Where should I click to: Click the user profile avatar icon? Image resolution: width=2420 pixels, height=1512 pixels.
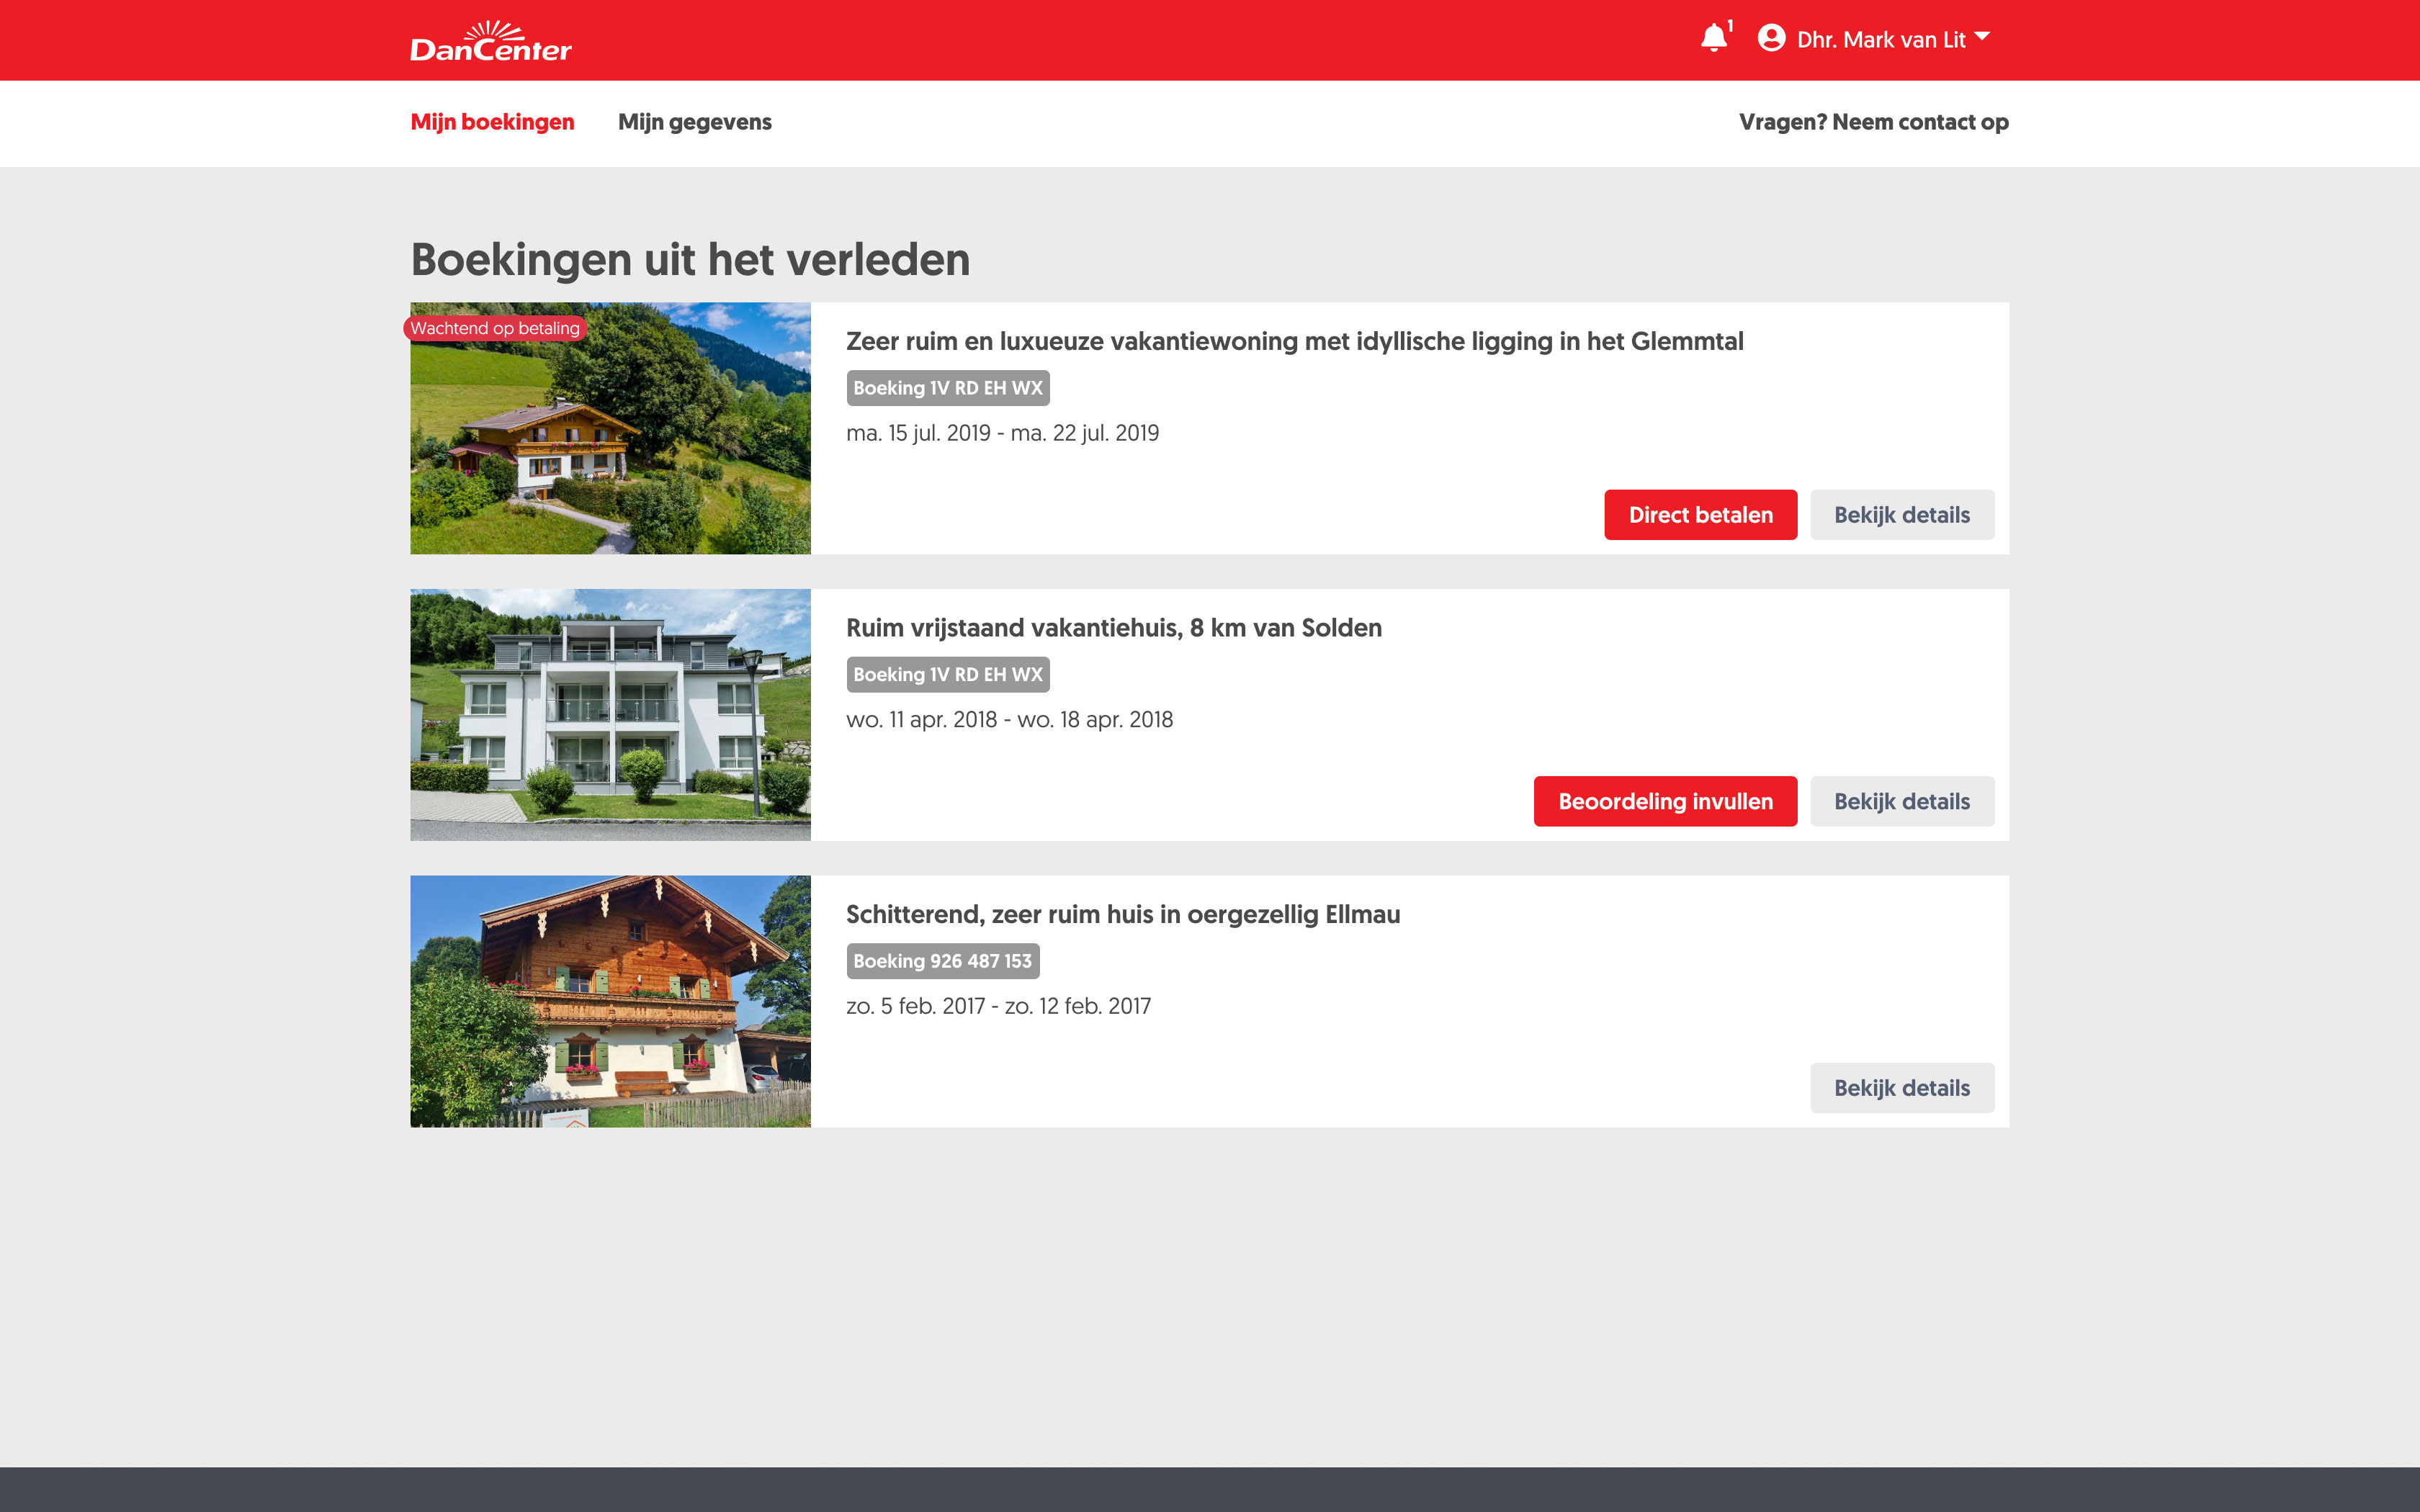(1771, 38)
